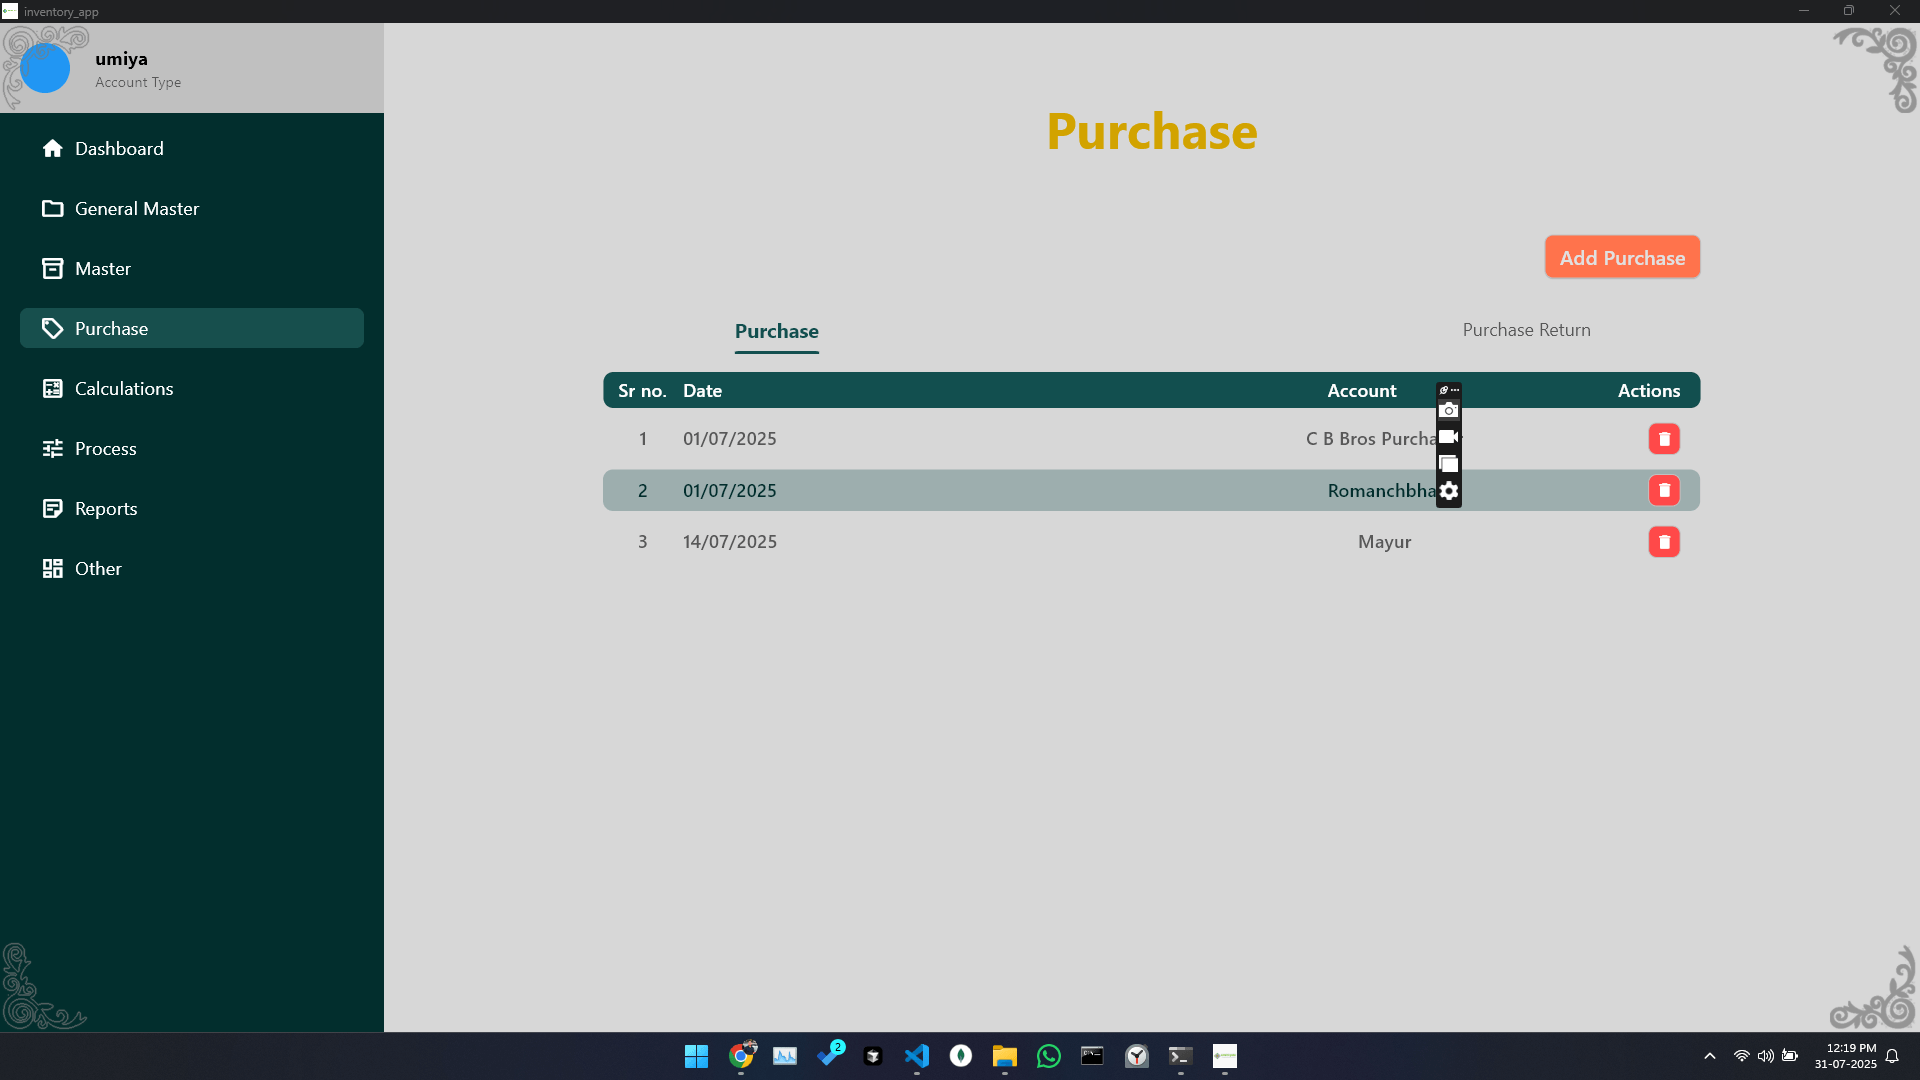Select the Master sidebar icon

tap(52, 268)
